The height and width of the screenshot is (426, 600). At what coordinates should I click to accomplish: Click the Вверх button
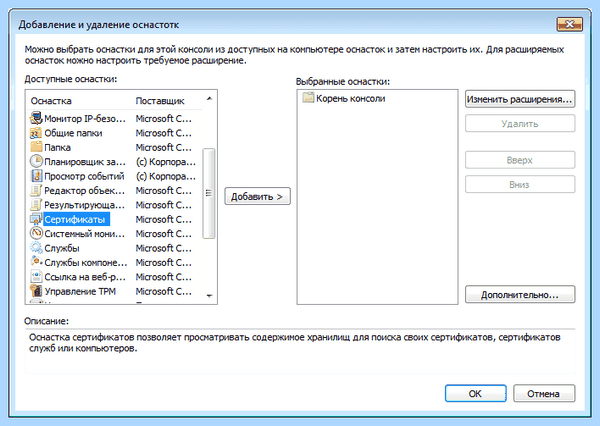(x=520, y=160)
